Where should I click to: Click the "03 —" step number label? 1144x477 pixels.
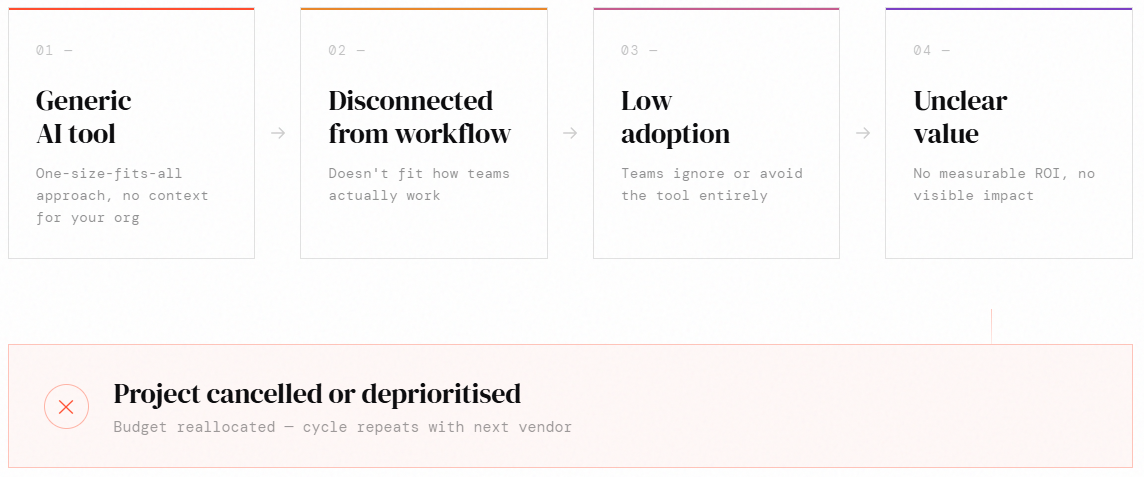tap(639, 50)
